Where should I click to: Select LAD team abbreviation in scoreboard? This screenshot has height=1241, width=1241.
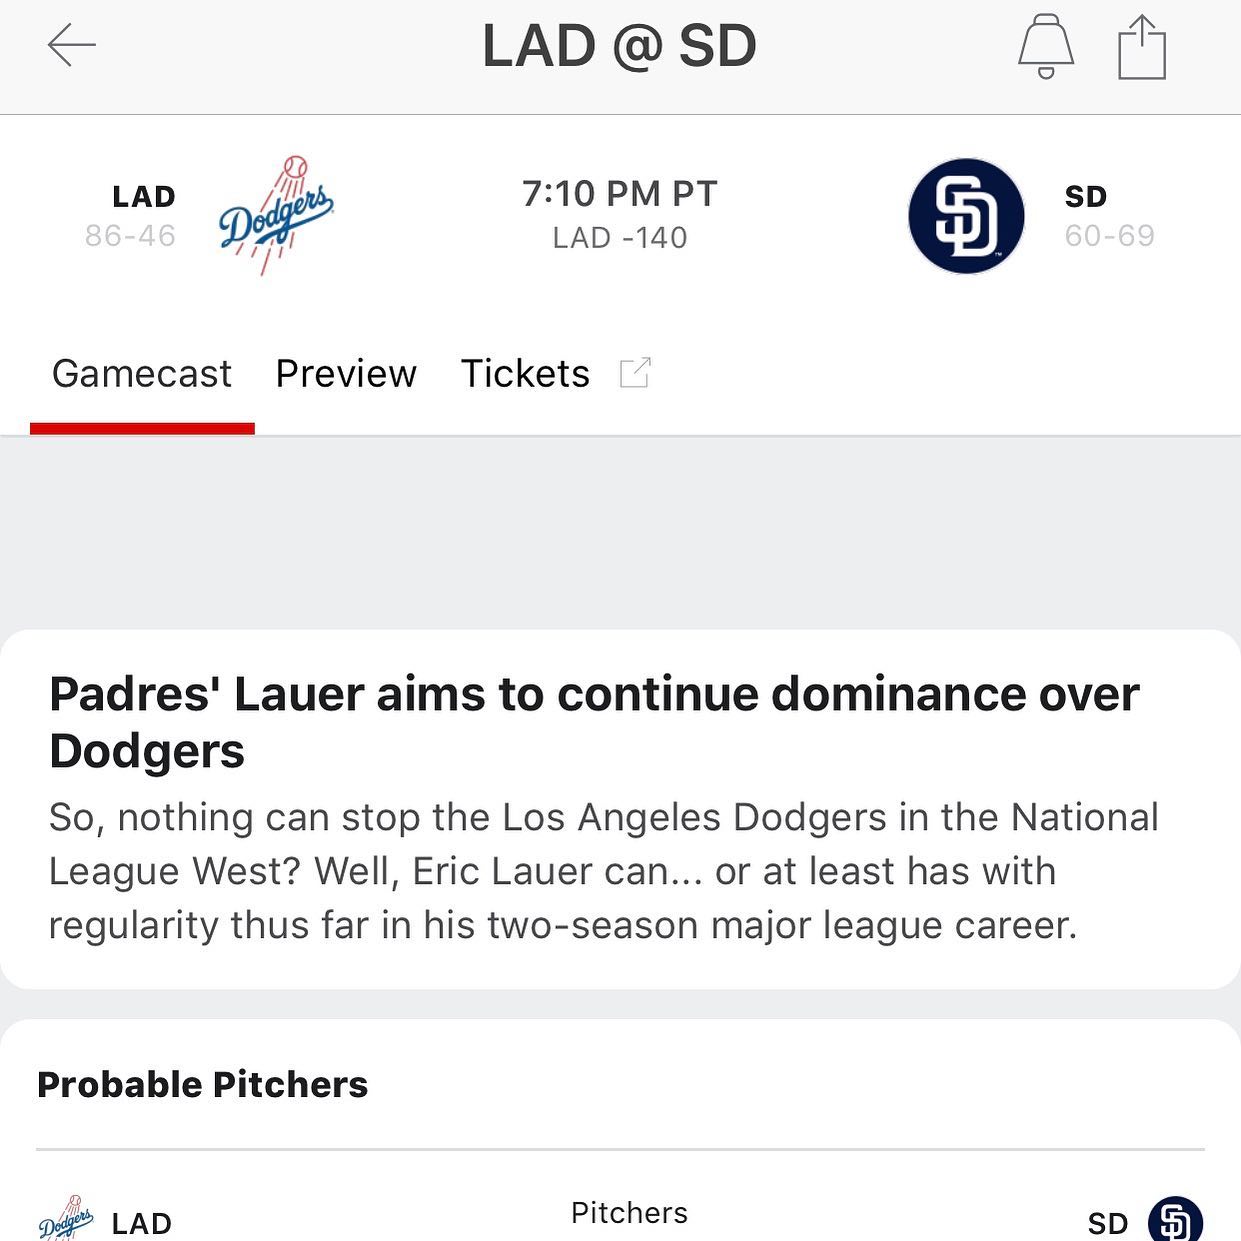[x=144, y=197]
